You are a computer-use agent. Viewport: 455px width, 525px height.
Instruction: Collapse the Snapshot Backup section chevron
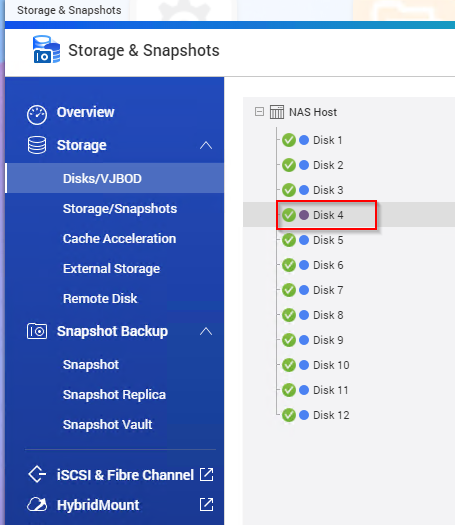pyautogui.click(x=206, y=331)
